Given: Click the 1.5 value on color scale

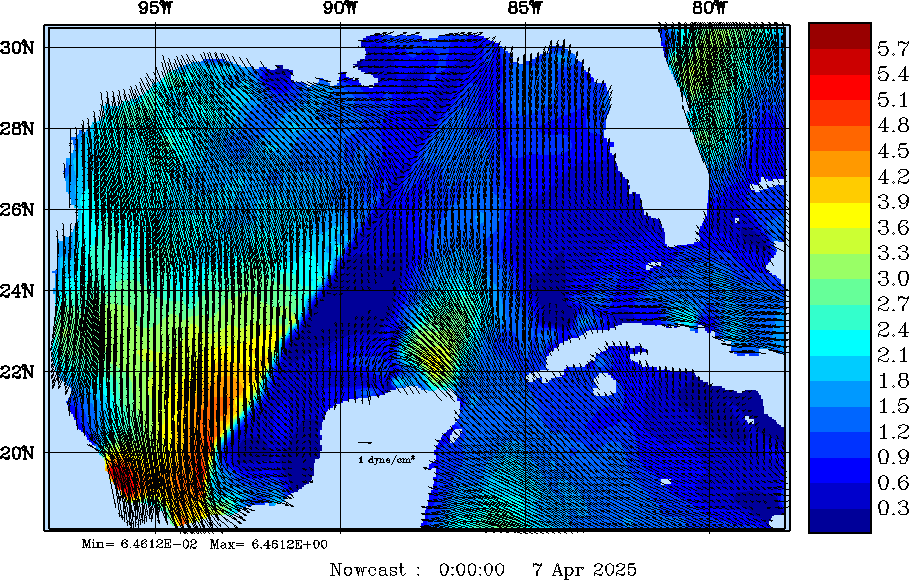Looking at the screenshot, I should tap(893, 406).
